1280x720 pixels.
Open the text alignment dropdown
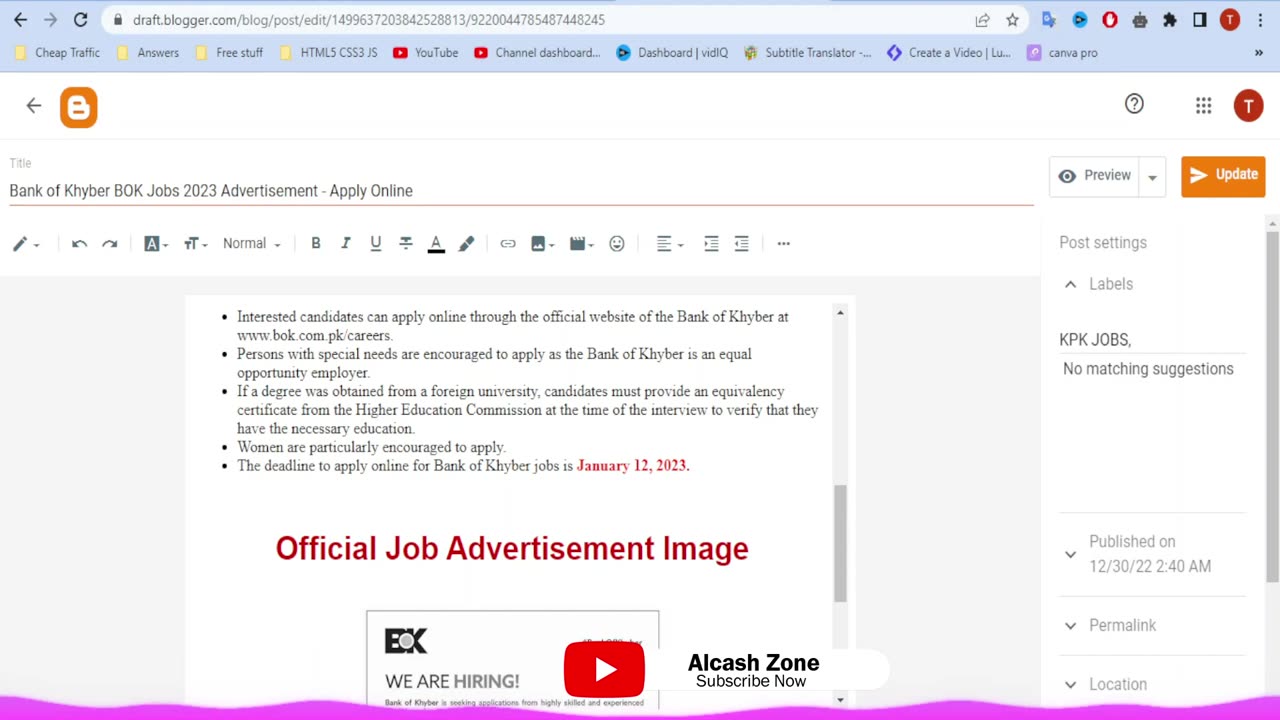tap(669, 244)
